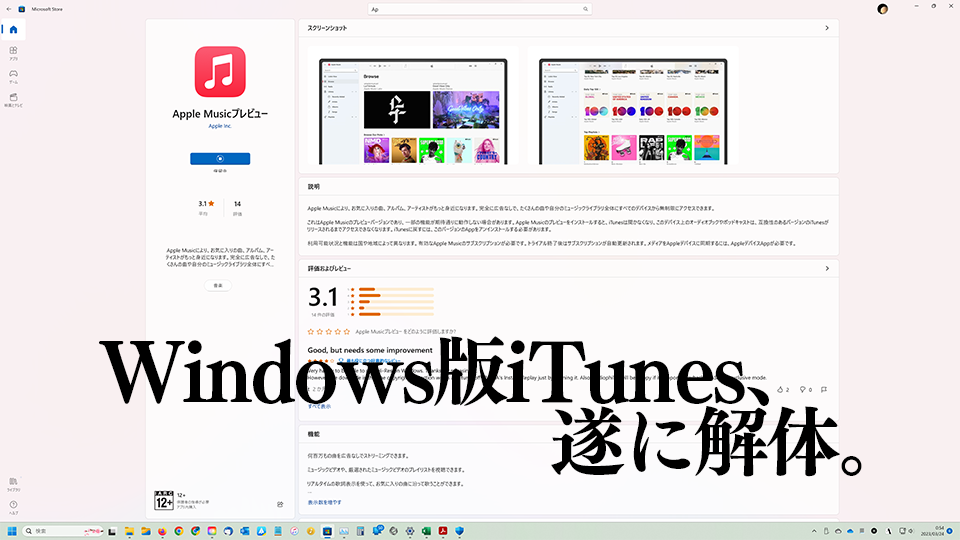The height and width of the screenshot is (540, 960).
Task: Open the first screenshot showing Browse
Action: [x=413, y=111]
